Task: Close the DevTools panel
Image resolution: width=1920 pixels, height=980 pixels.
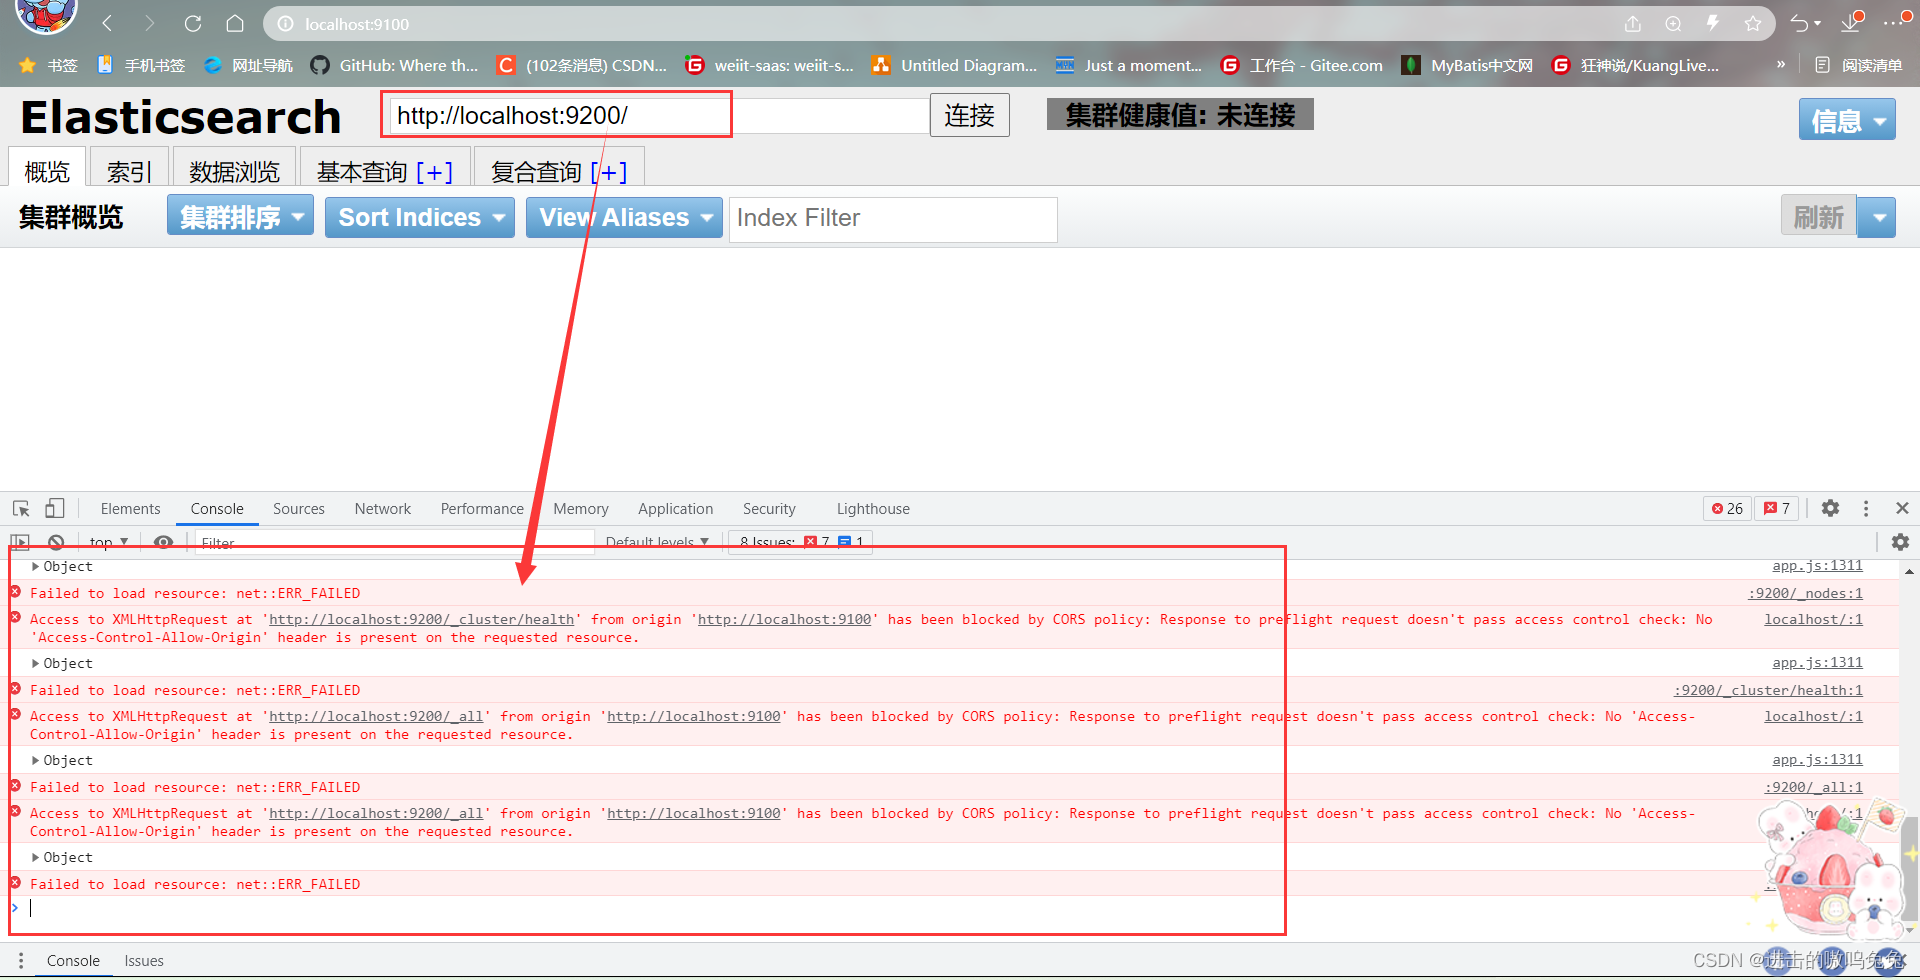Action: (x=1902, y=508)
